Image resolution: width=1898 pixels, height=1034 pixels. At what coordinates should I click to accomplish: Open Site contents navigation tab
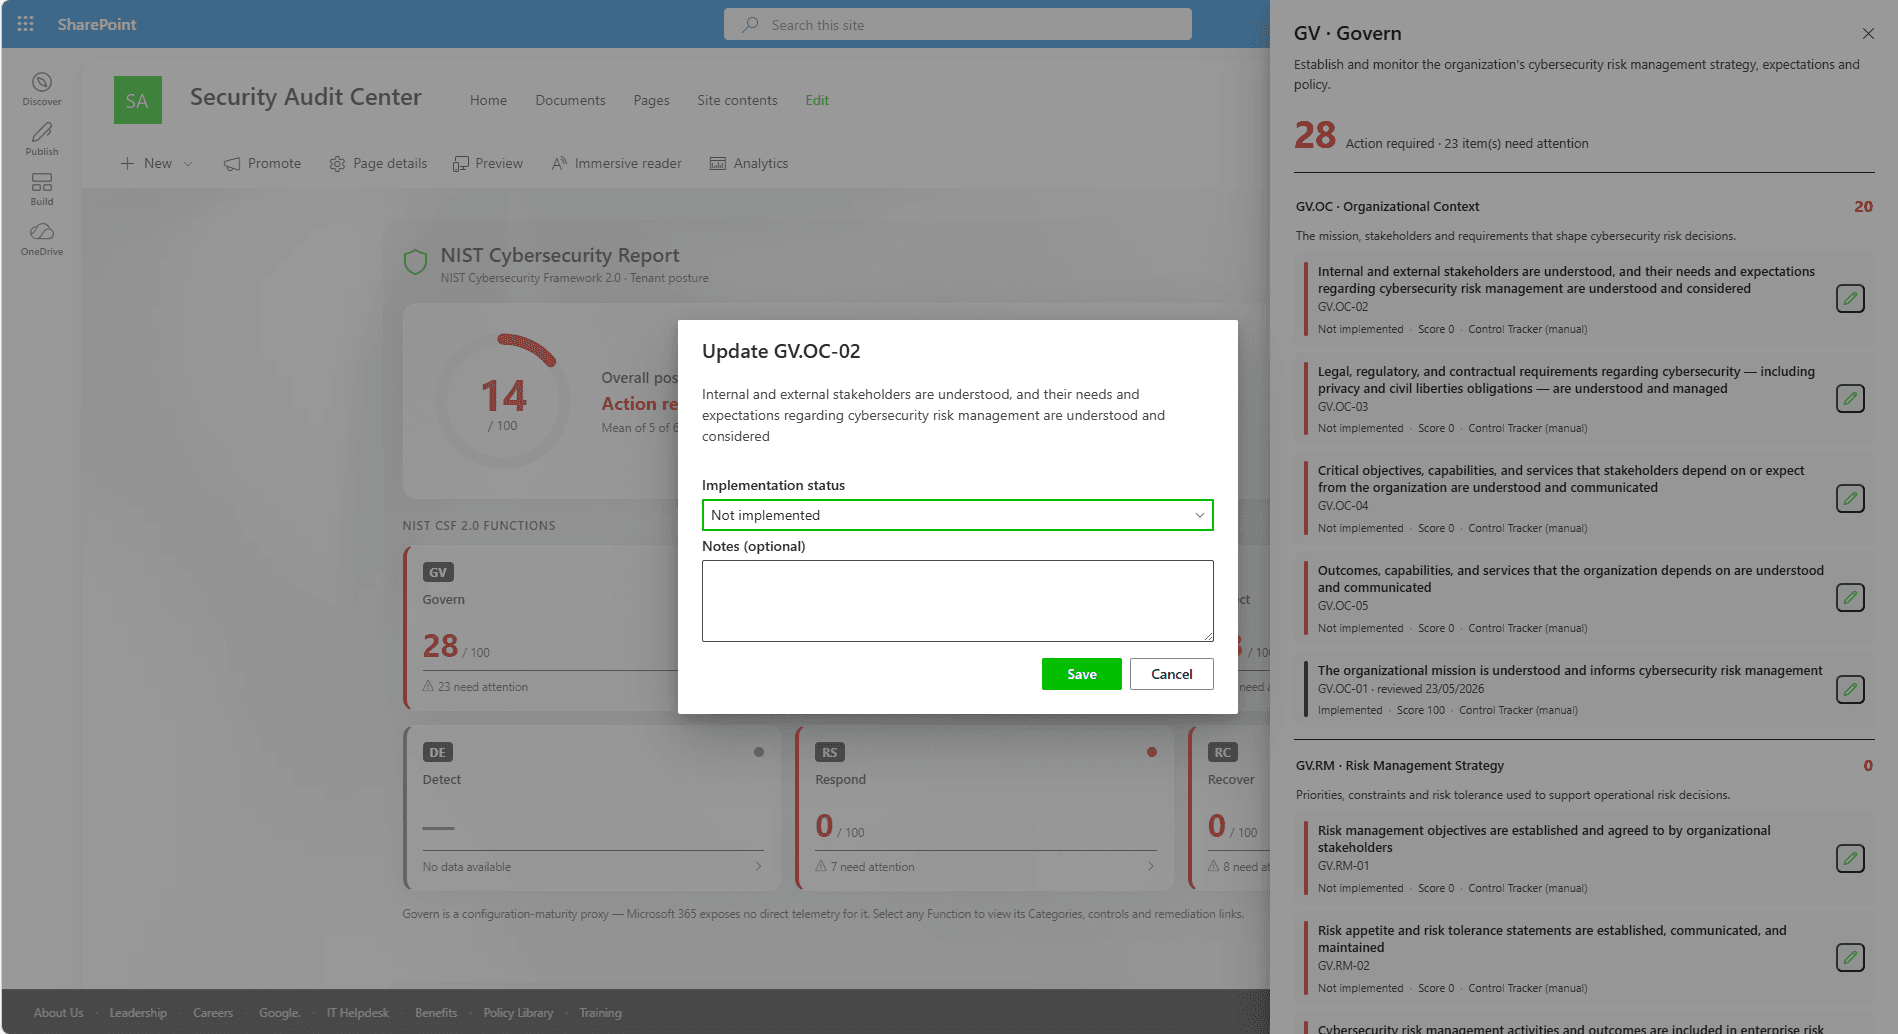coord(737,100)
